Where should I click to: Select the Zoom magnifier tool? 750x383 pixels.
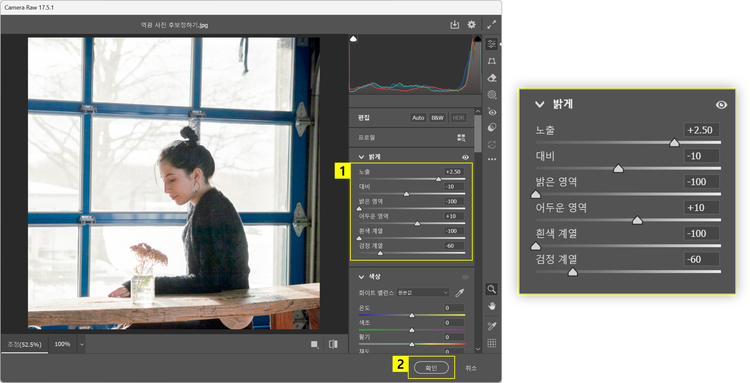[x=491, y=289]
